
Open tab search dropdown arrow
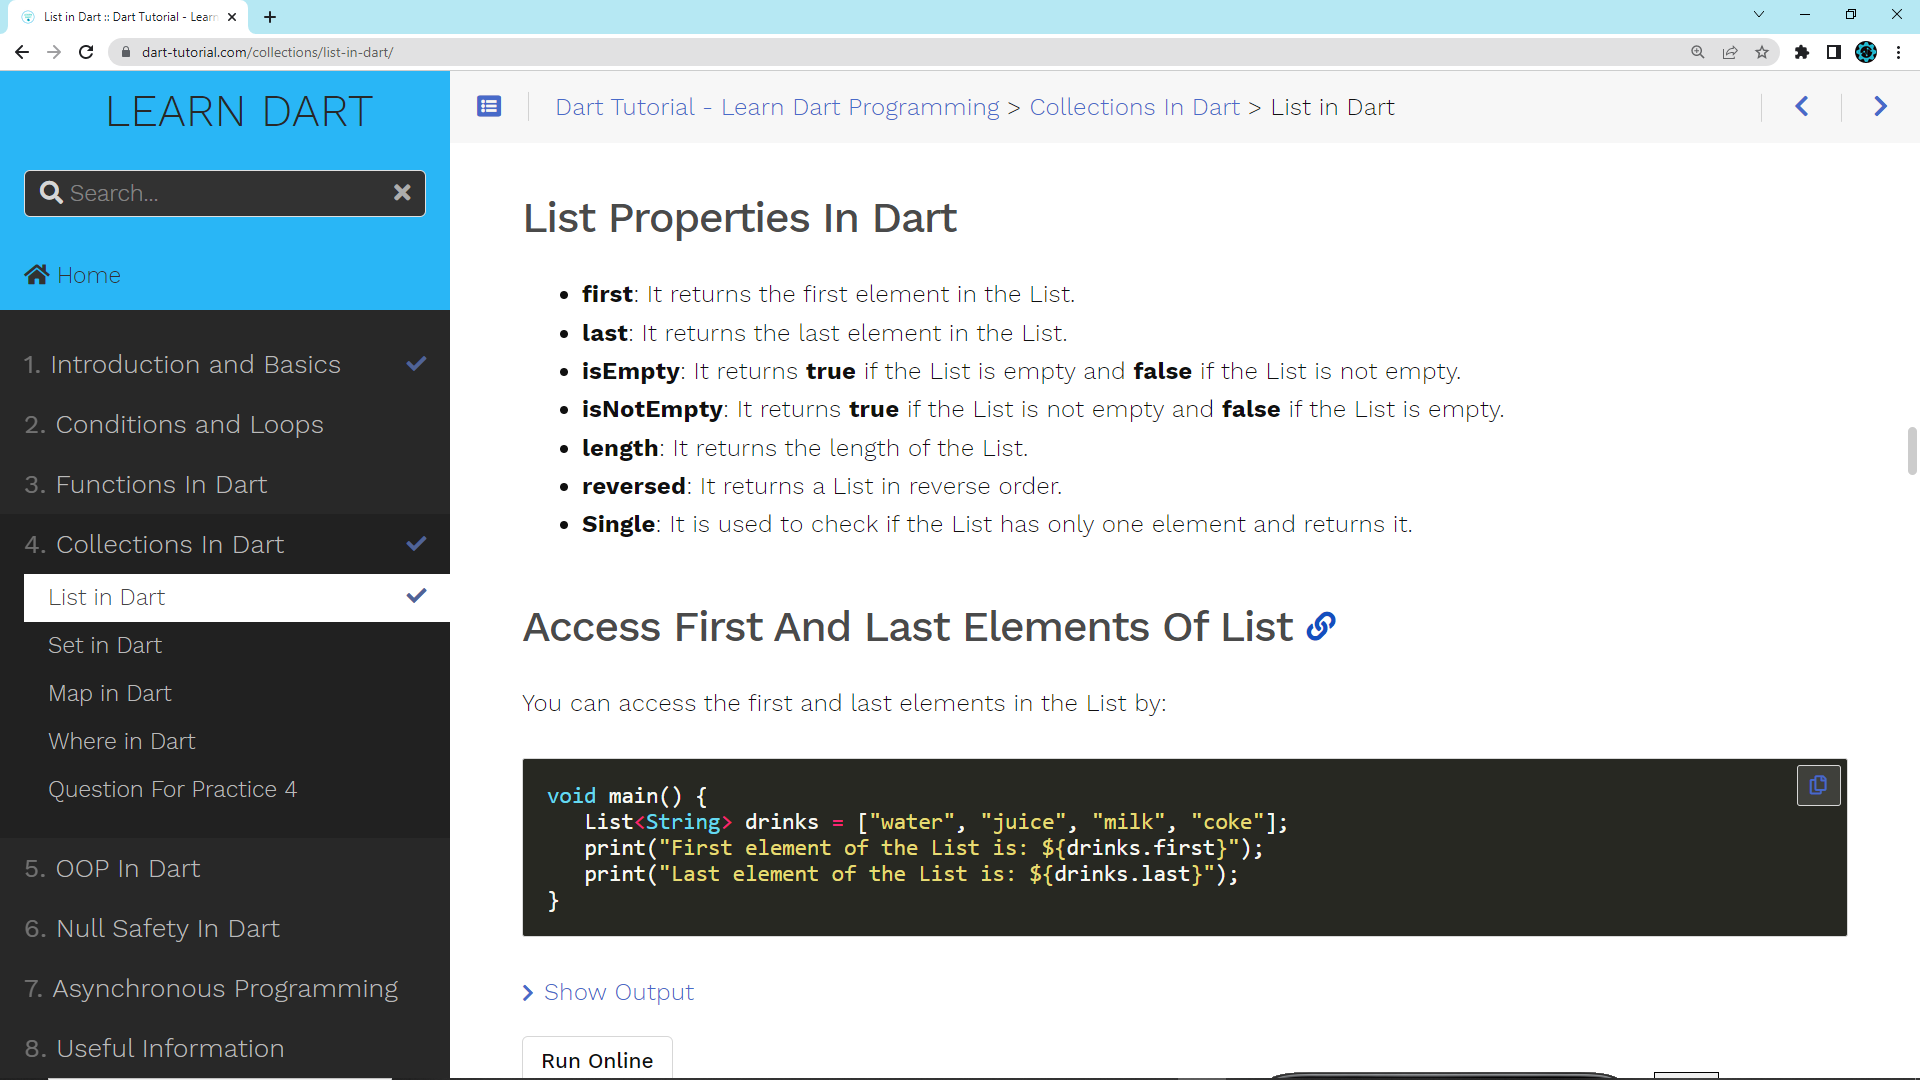pos(1759,14)
